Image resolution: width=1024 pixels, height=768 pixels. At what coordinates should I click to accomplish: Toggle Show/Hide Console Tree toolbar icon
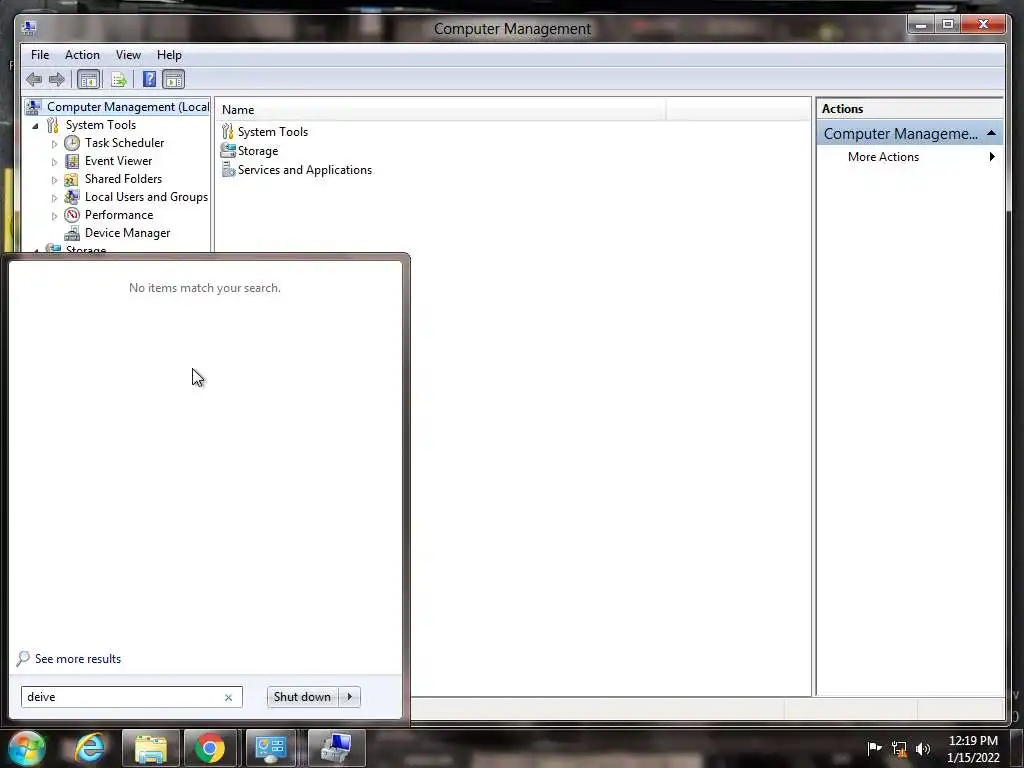(88, 80)
